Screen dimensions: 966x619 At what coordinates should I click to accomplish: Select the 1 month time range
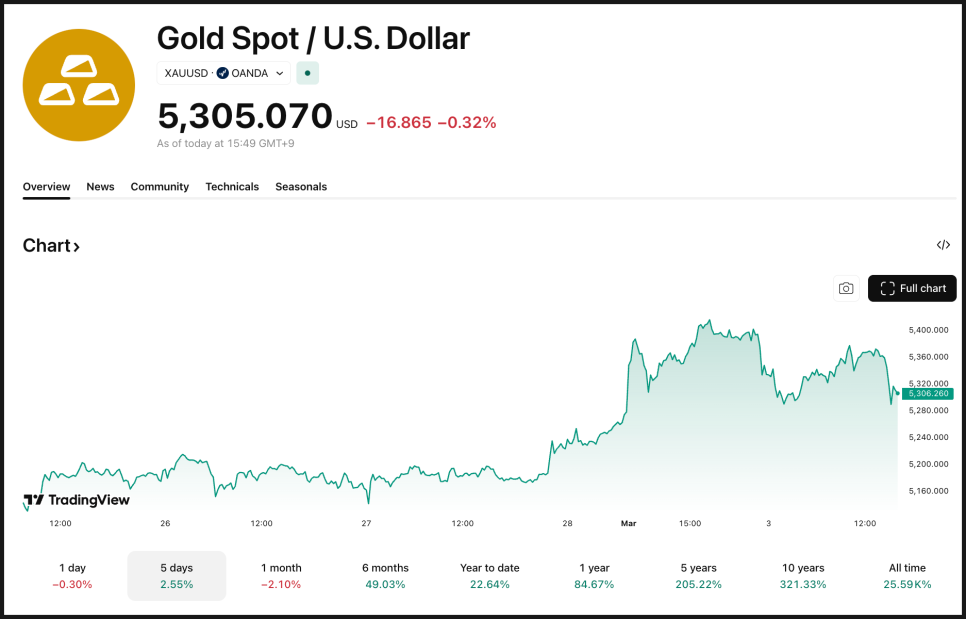pos(281,575)
